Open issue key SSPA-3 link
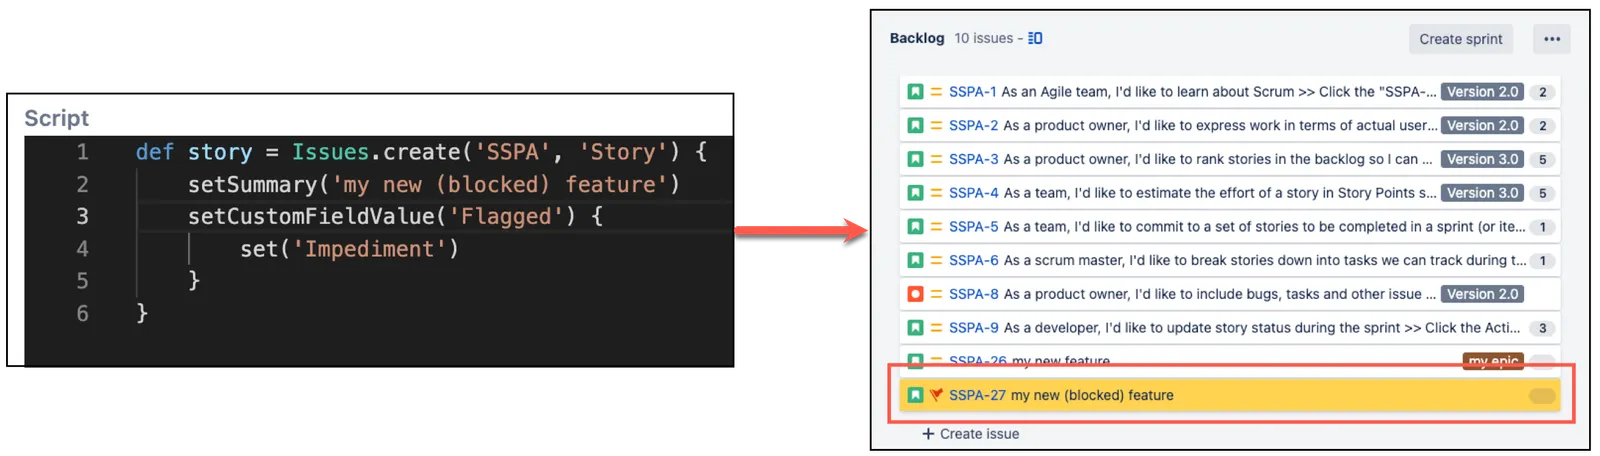The height and width of the screenshot is (456, 1600). (x=973, y=159)
